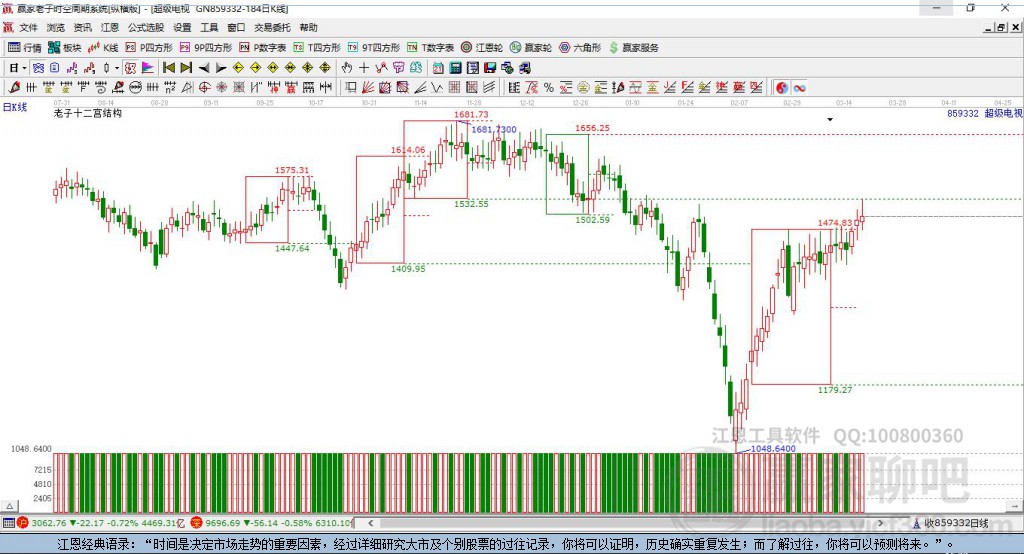Open the 工具 menu
Image resolution: width=1024 pixels, height=554 pixels.
click(x=209, y=27)
